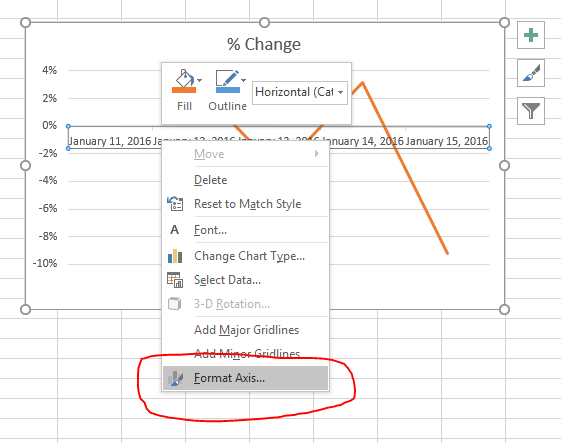This screenshot has height=443, width=561.
Task: Open Chart Elements plus button
Action: 531,35
